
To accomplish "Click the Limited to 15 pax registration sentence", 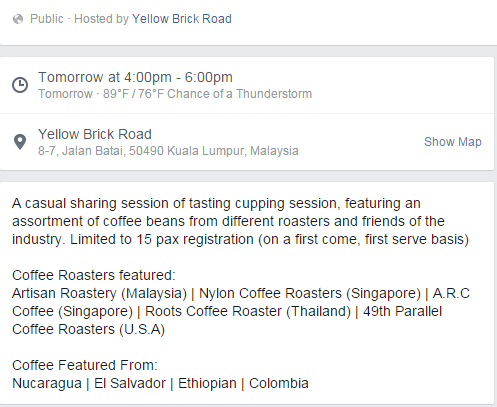I will coord(269,239).
